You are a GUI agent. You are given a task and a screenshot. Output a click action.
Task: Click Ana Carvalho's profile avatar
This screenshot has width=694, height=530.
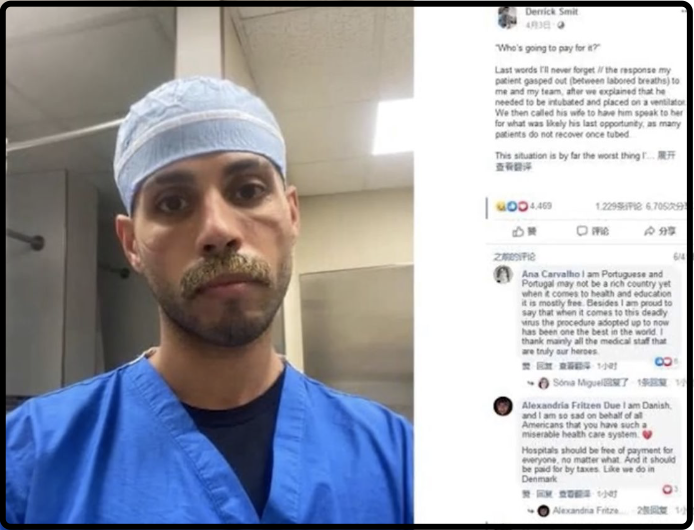click(x=503, y=275)
